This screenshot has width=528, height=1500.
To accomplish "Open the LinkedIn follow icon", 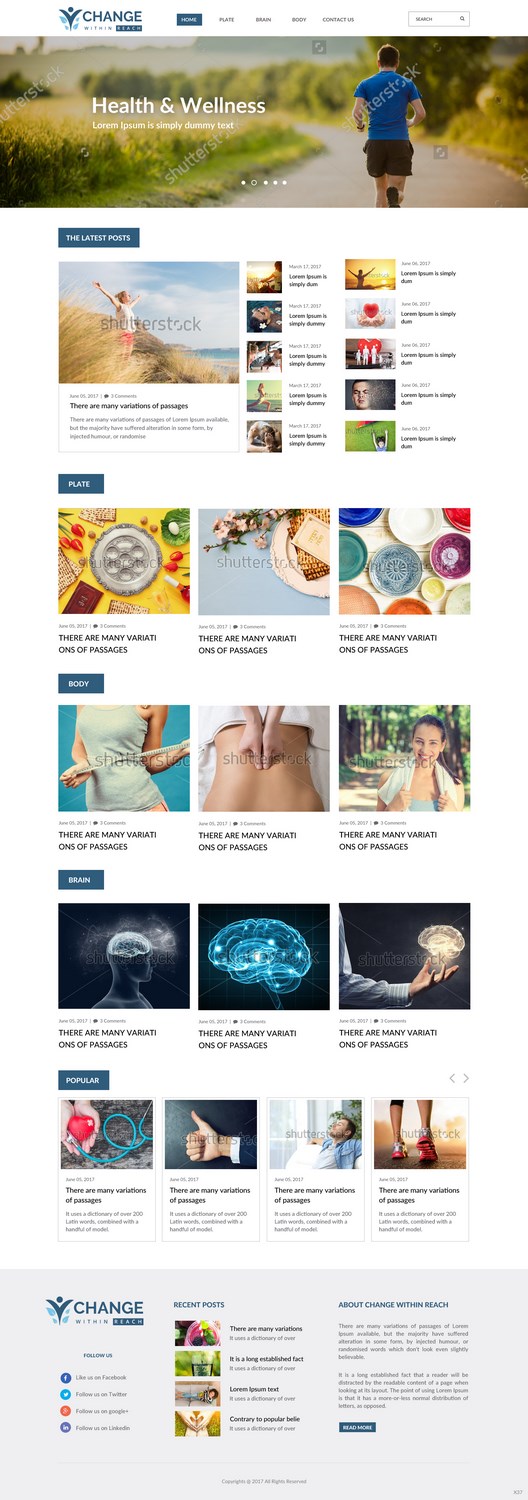I will point(66,1428).
